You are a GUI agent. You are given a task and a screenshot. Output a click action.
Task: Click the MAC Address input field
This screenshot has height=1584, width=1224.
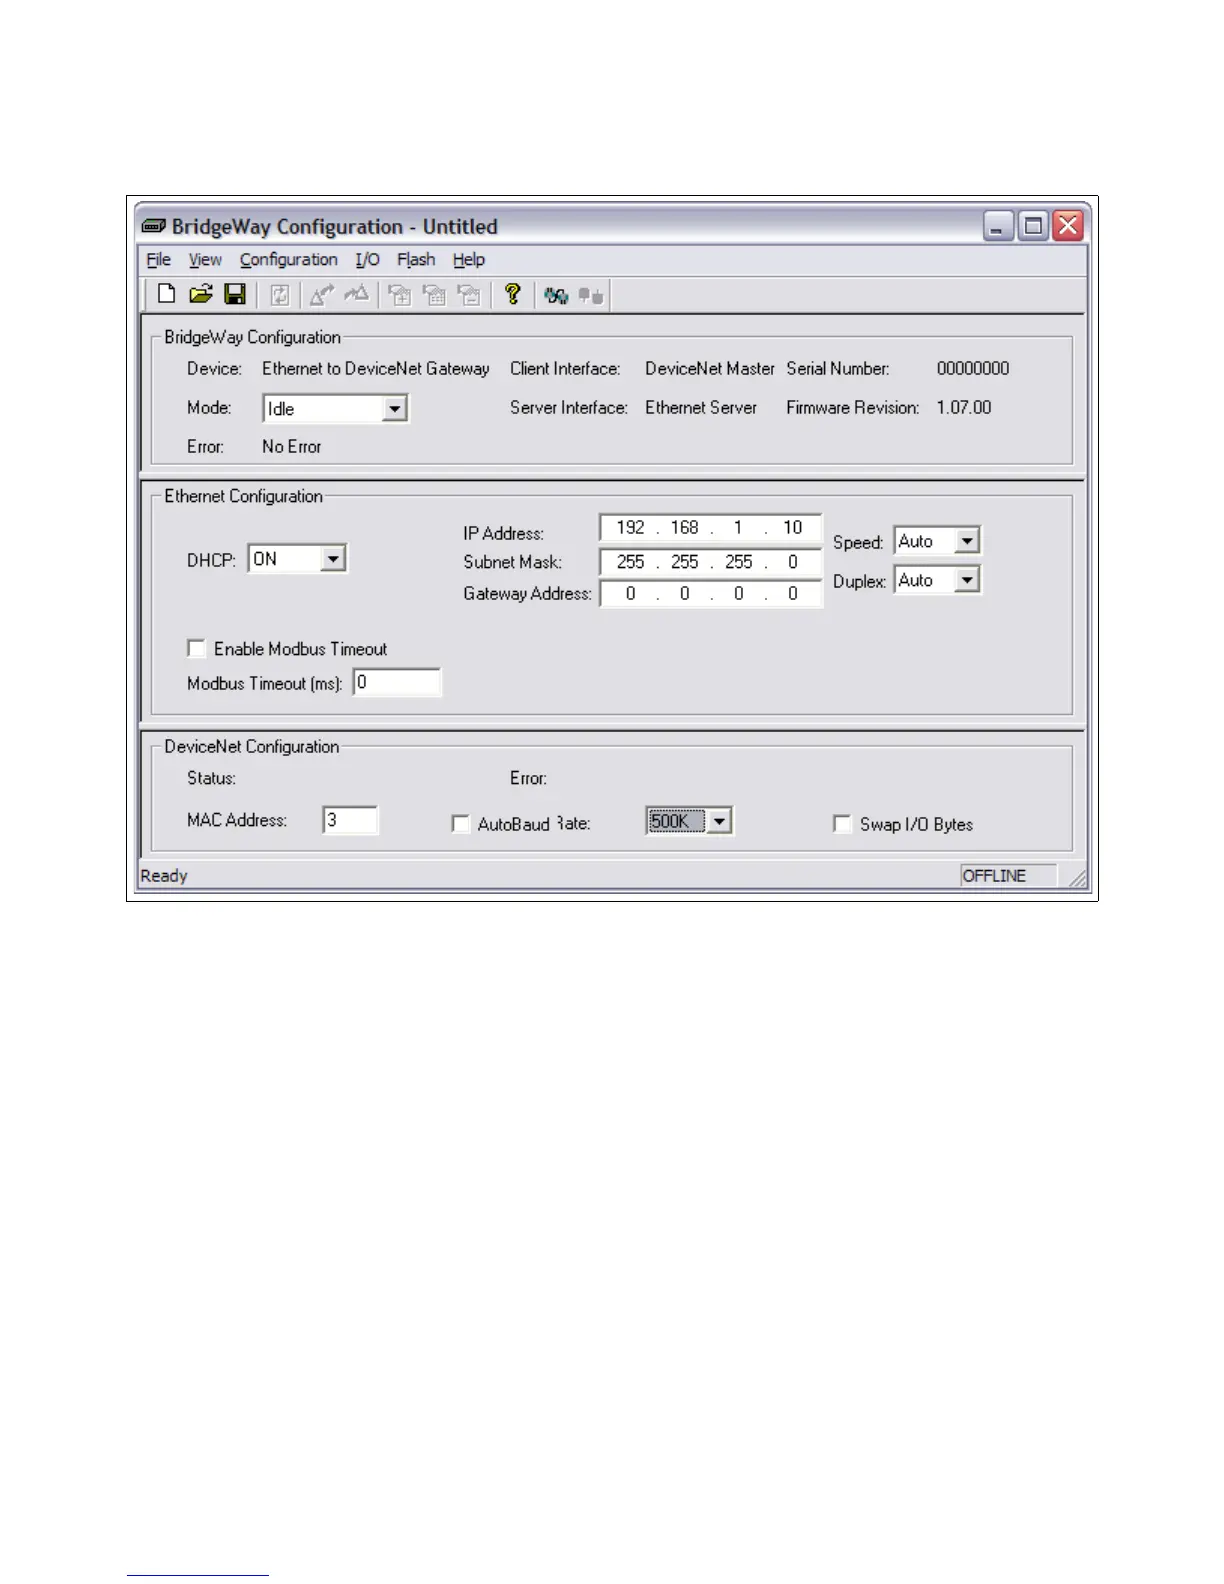pyautogui.click(x=350, y=820)
